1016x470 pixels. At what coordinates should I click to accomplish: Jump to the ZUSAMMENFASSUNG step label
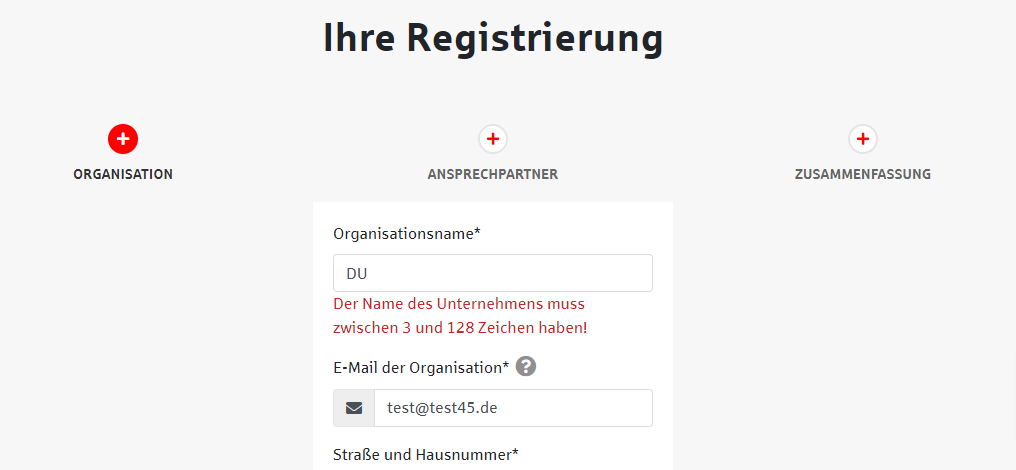(863, 174)
